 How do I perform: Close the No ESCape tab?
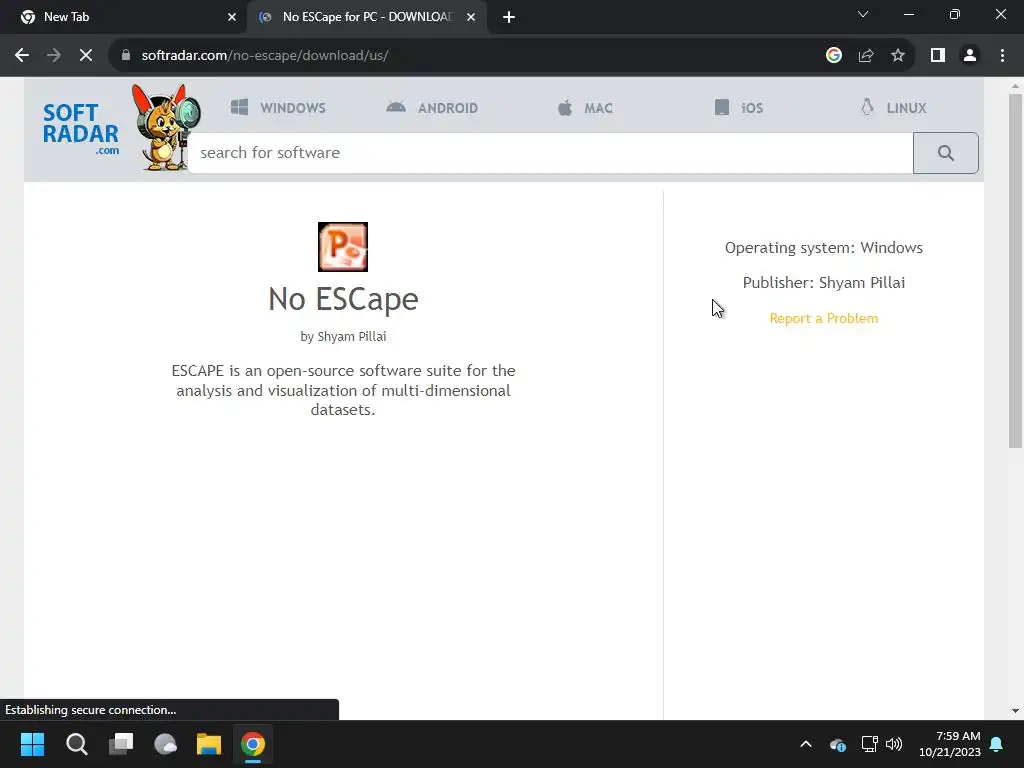click(x=471, y=17)
